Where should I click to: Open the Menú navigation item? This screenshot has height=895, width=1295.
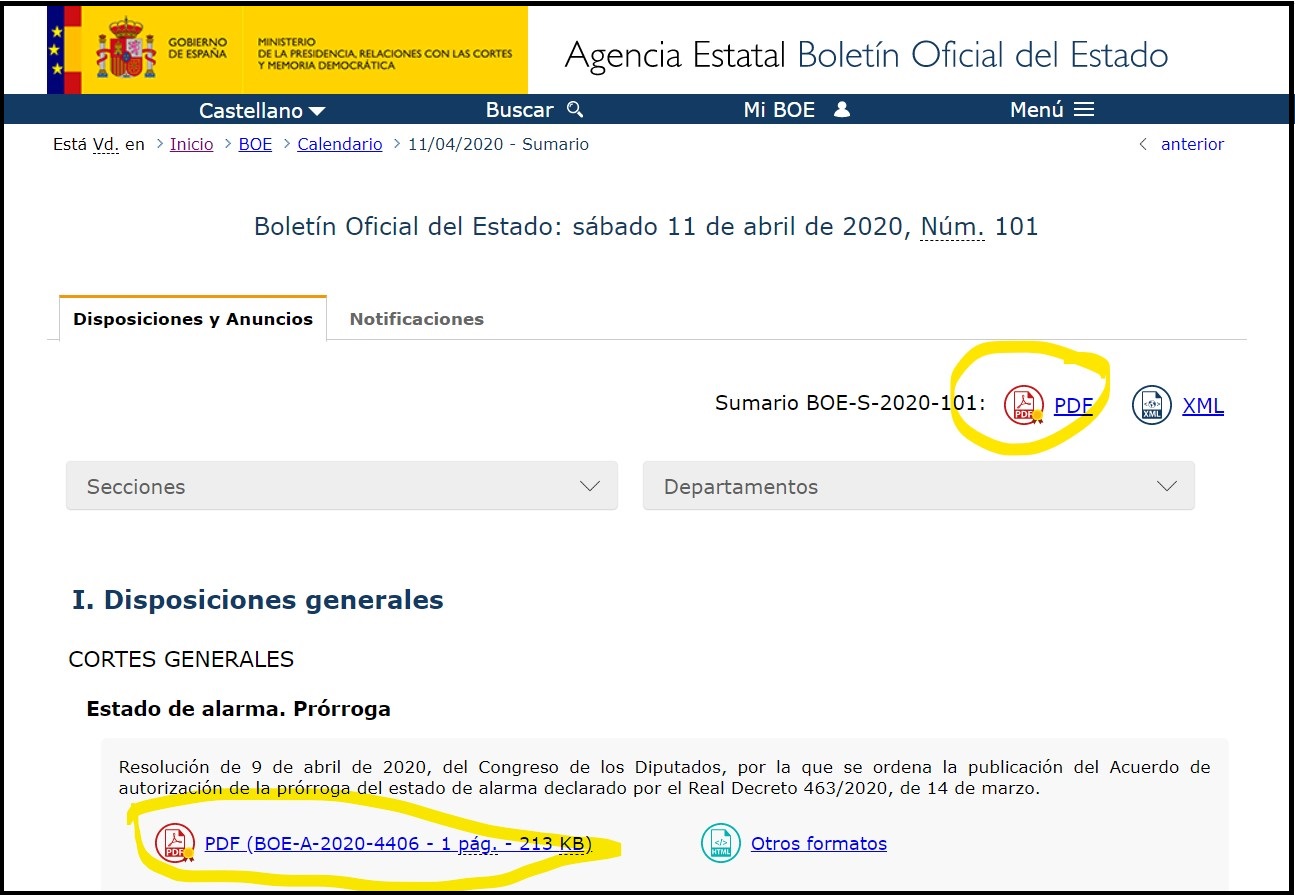coord(1052,110)
